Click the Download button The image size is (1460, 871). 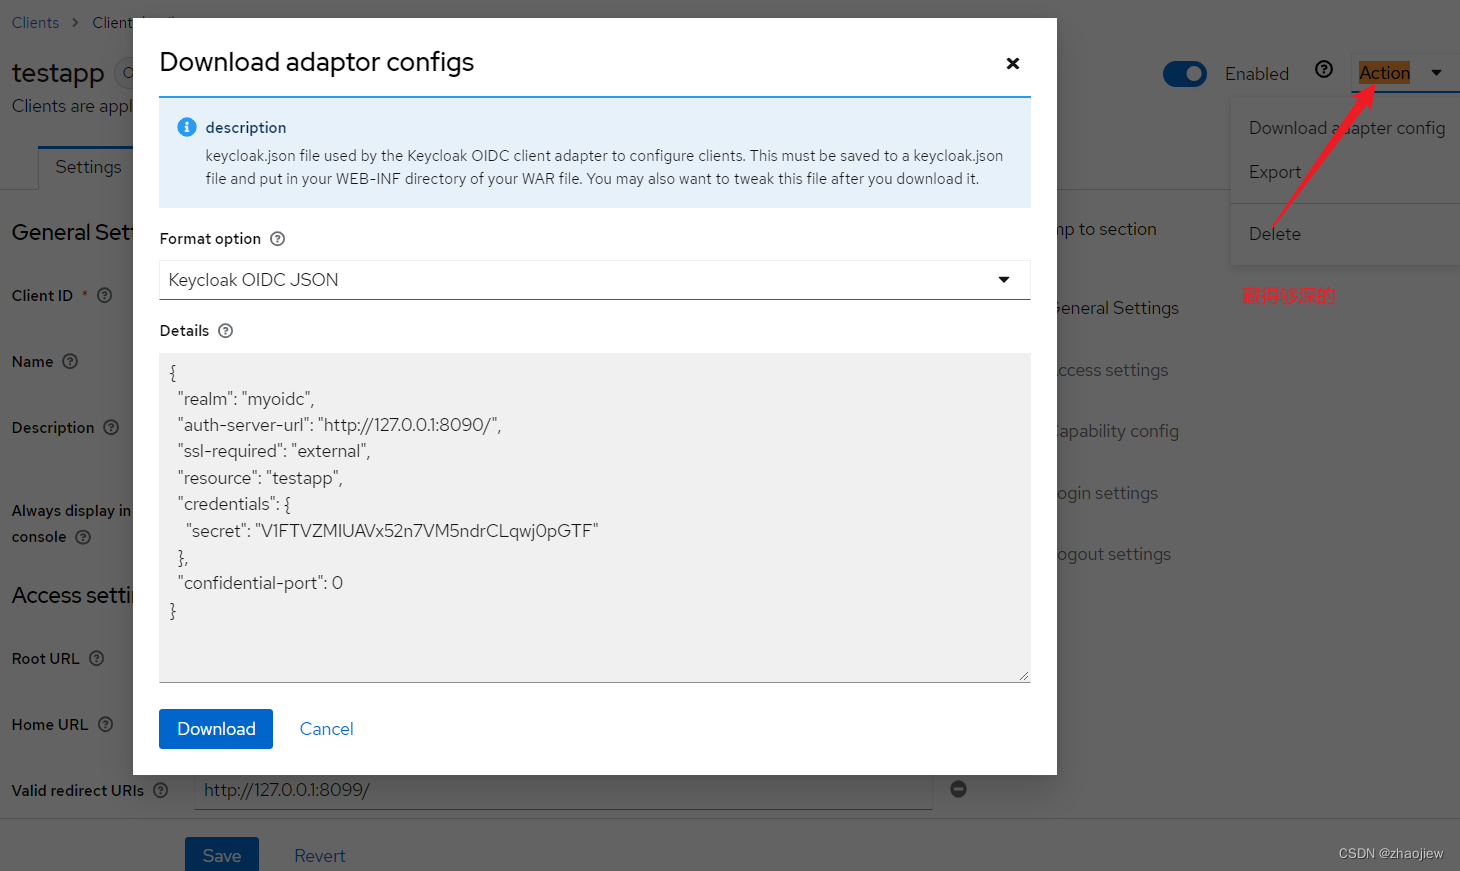[x=216, y=729]
